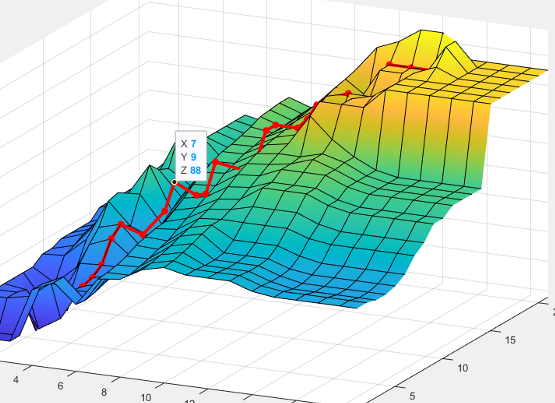
Task: Click axis tick label '5' below the 10
Action: [412, 396]
